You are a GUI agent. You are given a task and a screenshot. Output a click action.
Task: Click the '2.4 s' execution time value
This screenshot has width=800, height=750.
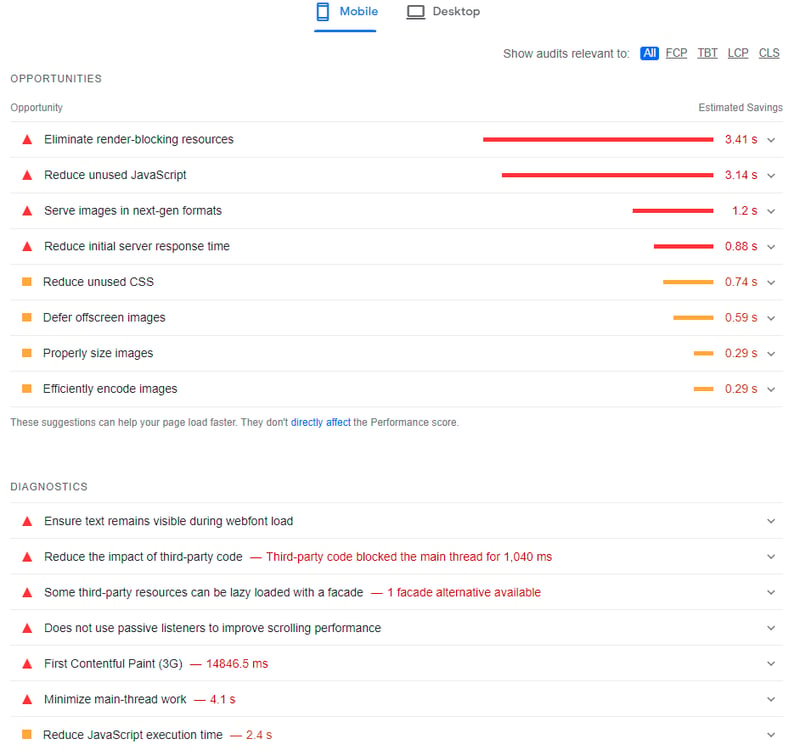259,735
